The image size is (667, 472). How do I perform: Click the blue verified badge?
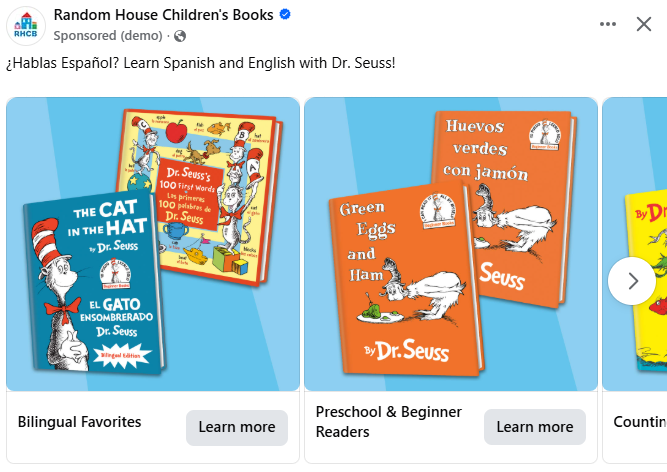click(285, 14)
